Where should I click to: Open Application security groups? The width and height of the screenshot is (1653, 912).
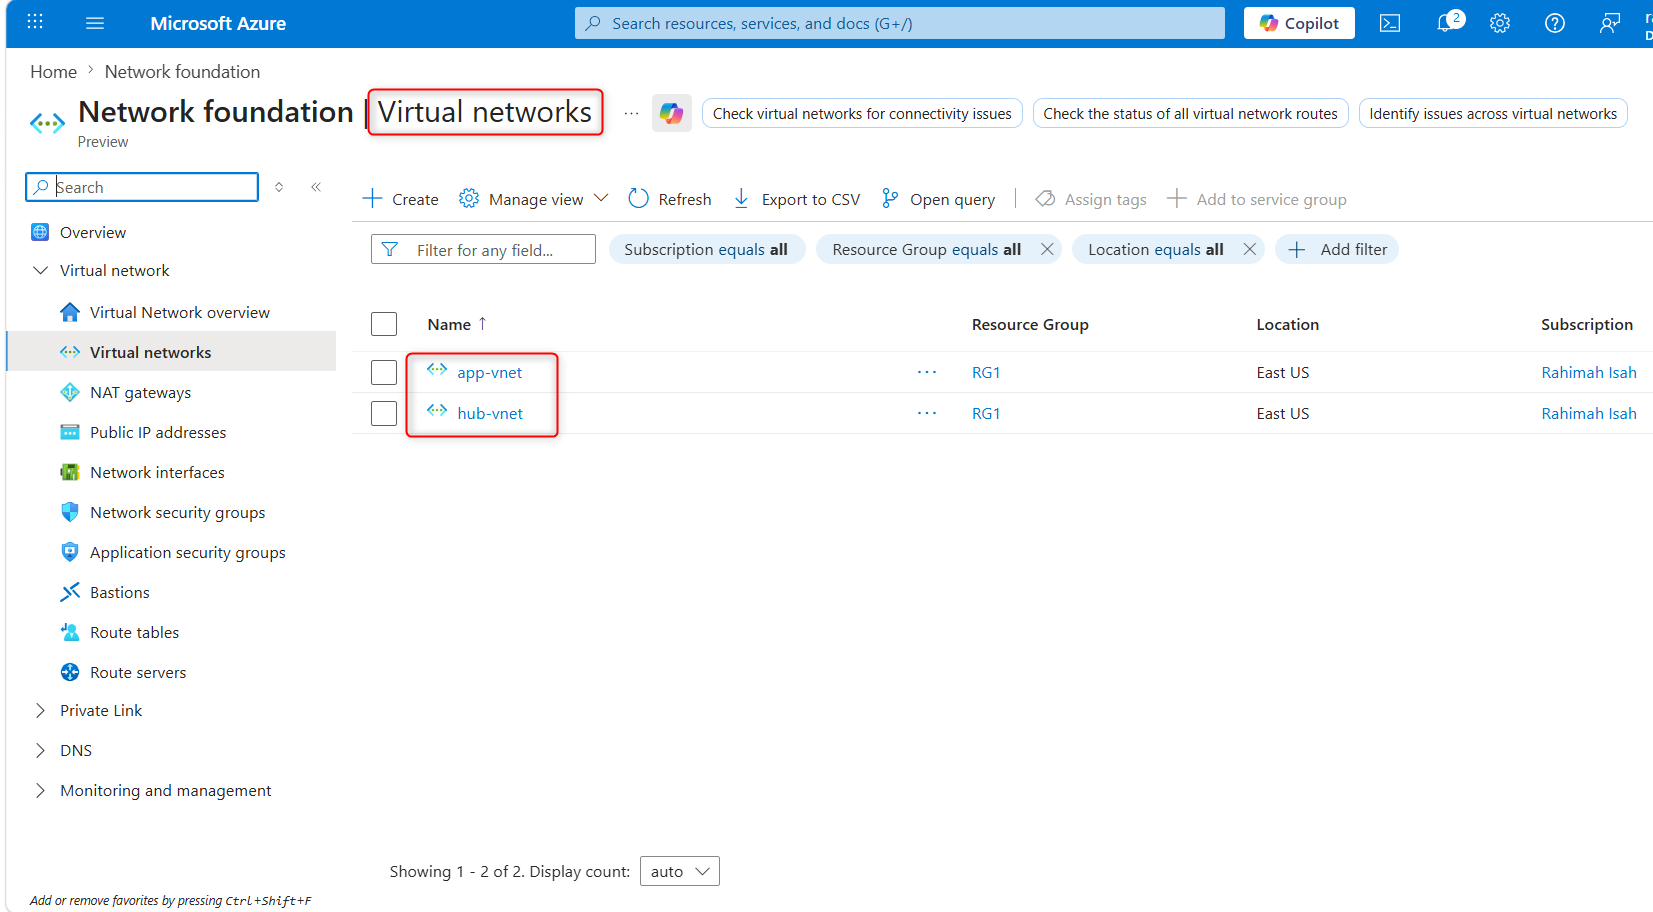[x=187, y=552]
